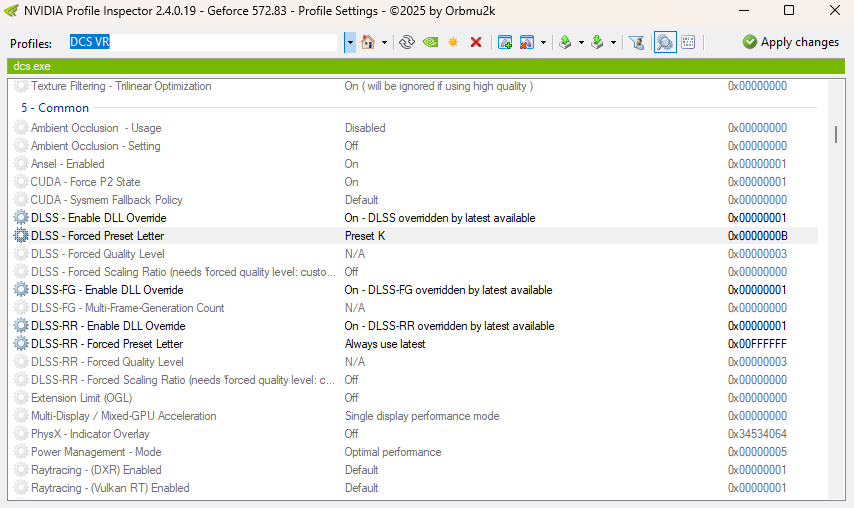854x508 pixels.
Task: Click the user-defined profile filter funnel icon
Action: 636,42
